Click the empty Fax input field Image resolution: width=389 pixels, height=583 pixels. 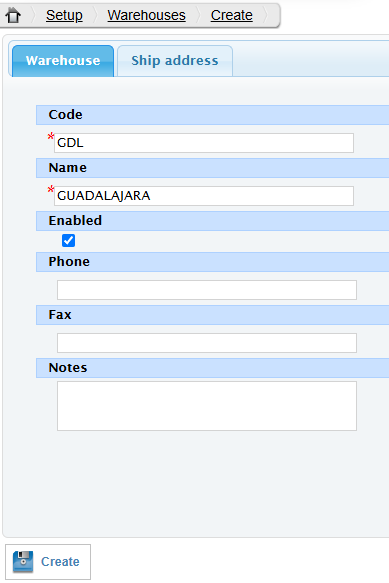pos(207,343)
